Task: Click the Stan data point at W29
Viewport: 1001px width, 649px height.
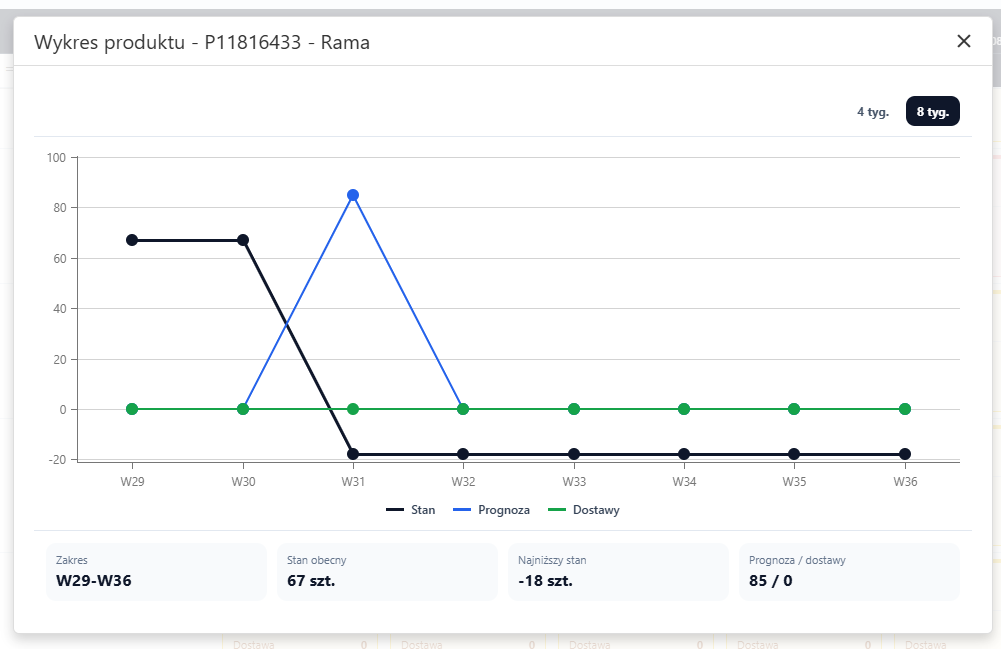Action: (x=132, y=240)
